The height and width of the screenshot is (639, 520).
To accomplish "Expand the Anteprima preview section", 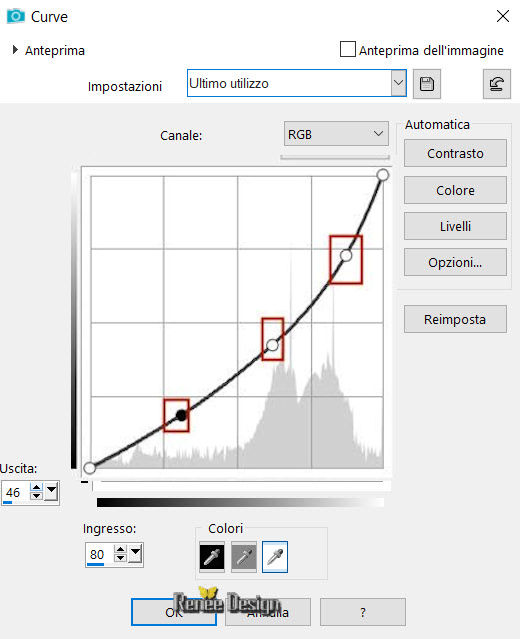I will tap(15, 50).
